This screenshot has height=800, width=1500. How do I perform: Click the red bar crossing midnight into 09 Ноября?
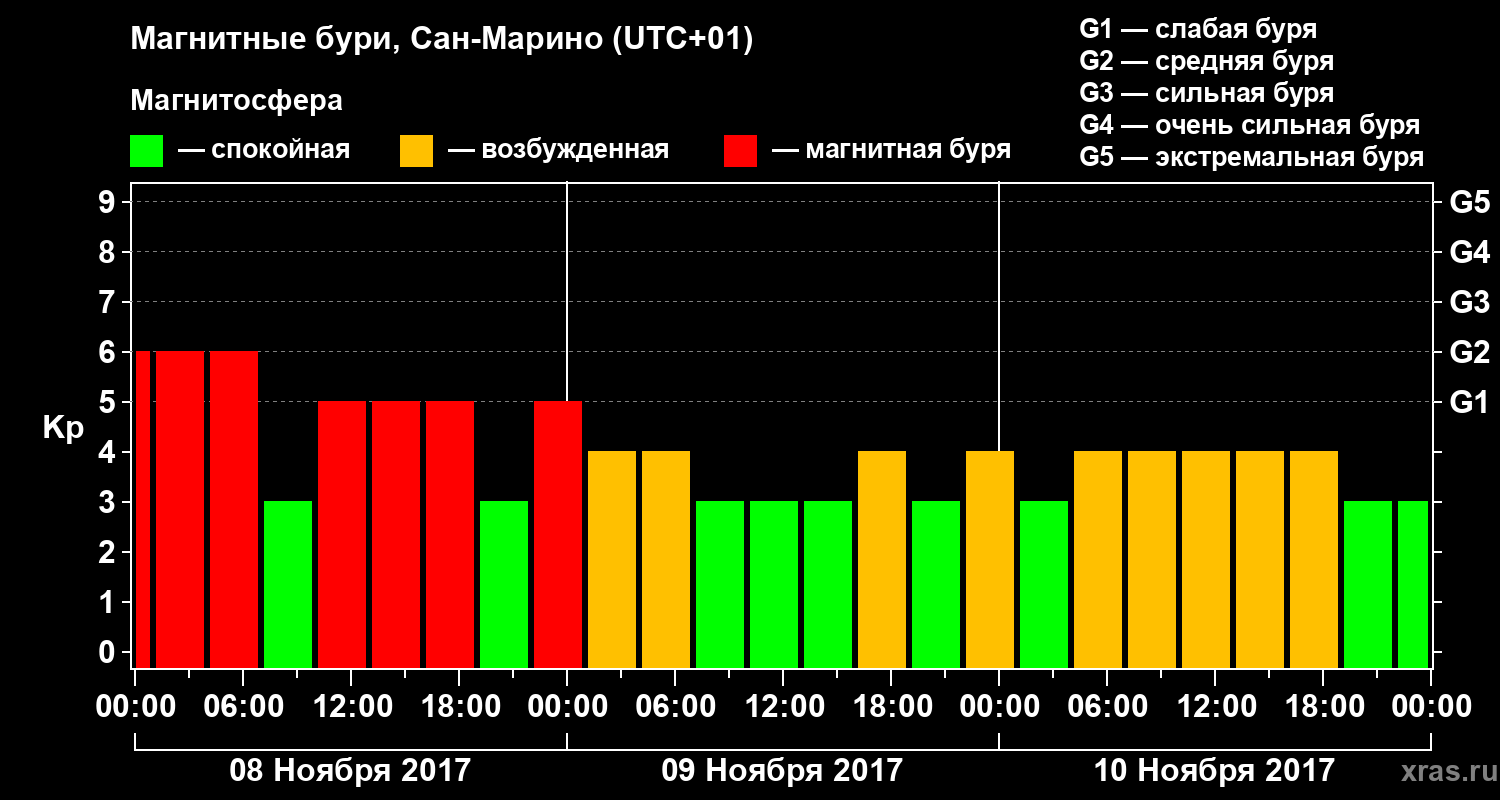558,535
